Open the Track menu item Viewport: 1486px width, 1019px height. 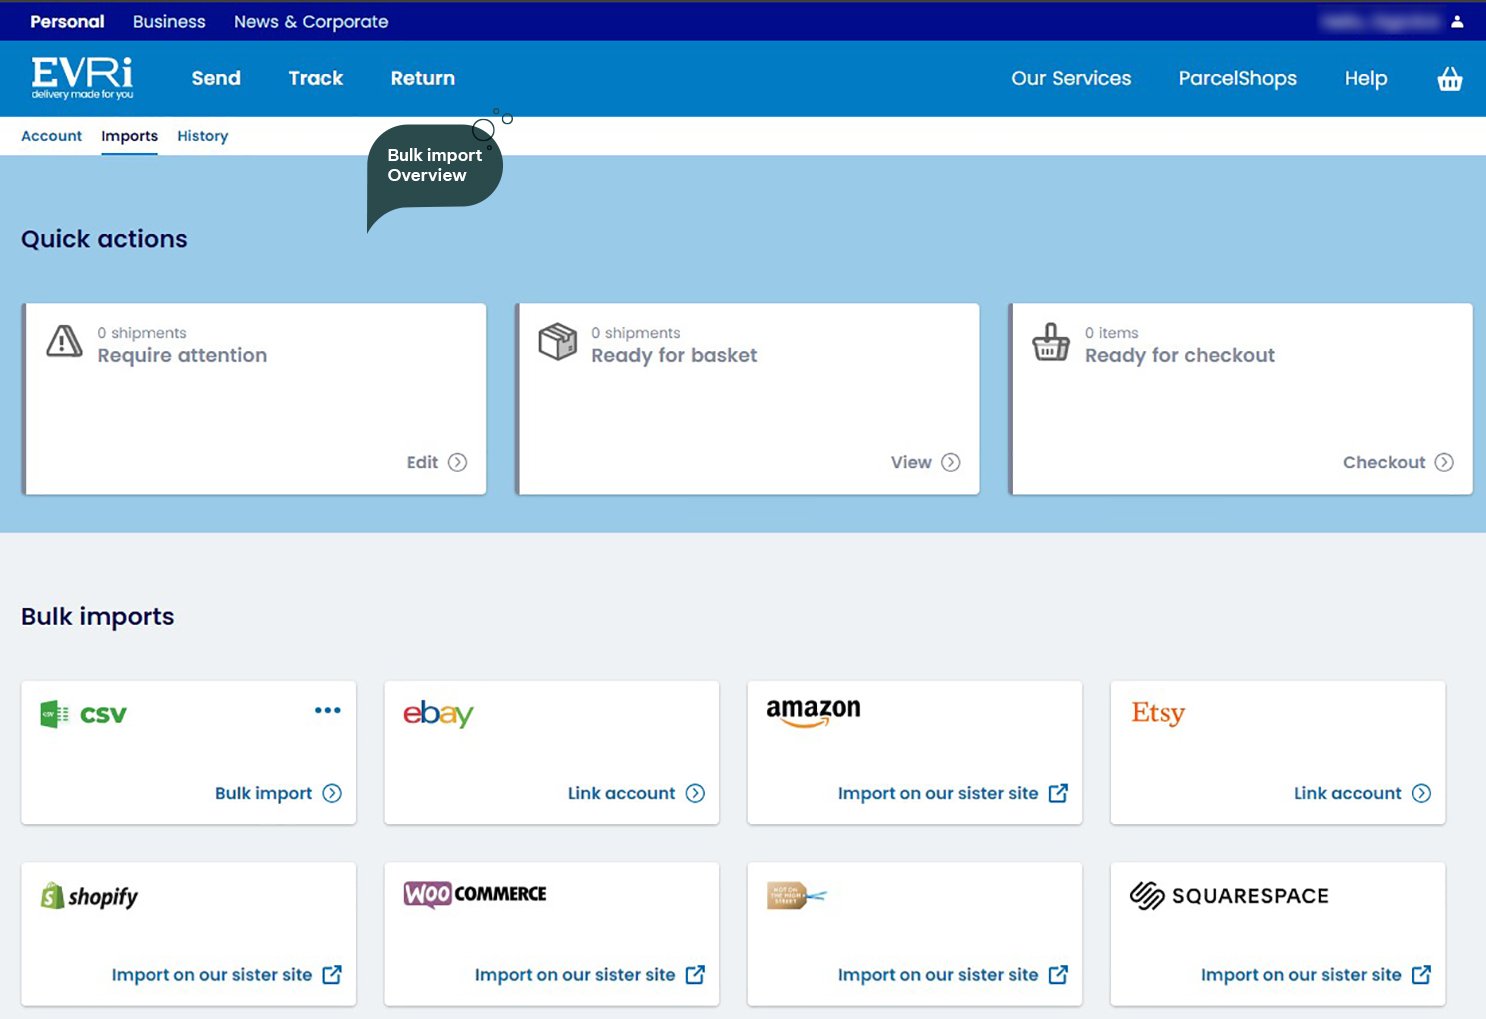[x=315, y=78]
